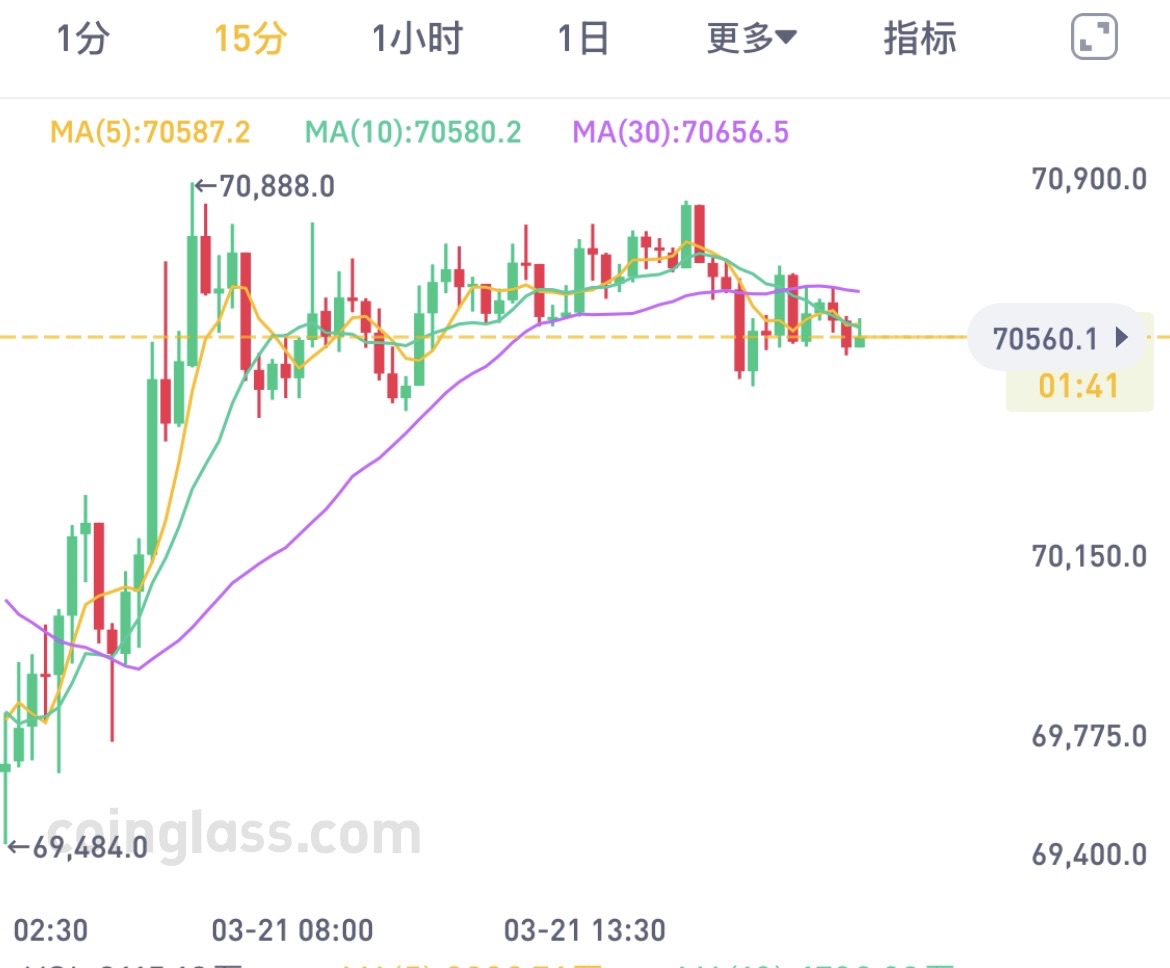This screenshot has height=968, width=1170.
Task: Click the 69,484.0 low price marker
Action: tap(78, 848)
